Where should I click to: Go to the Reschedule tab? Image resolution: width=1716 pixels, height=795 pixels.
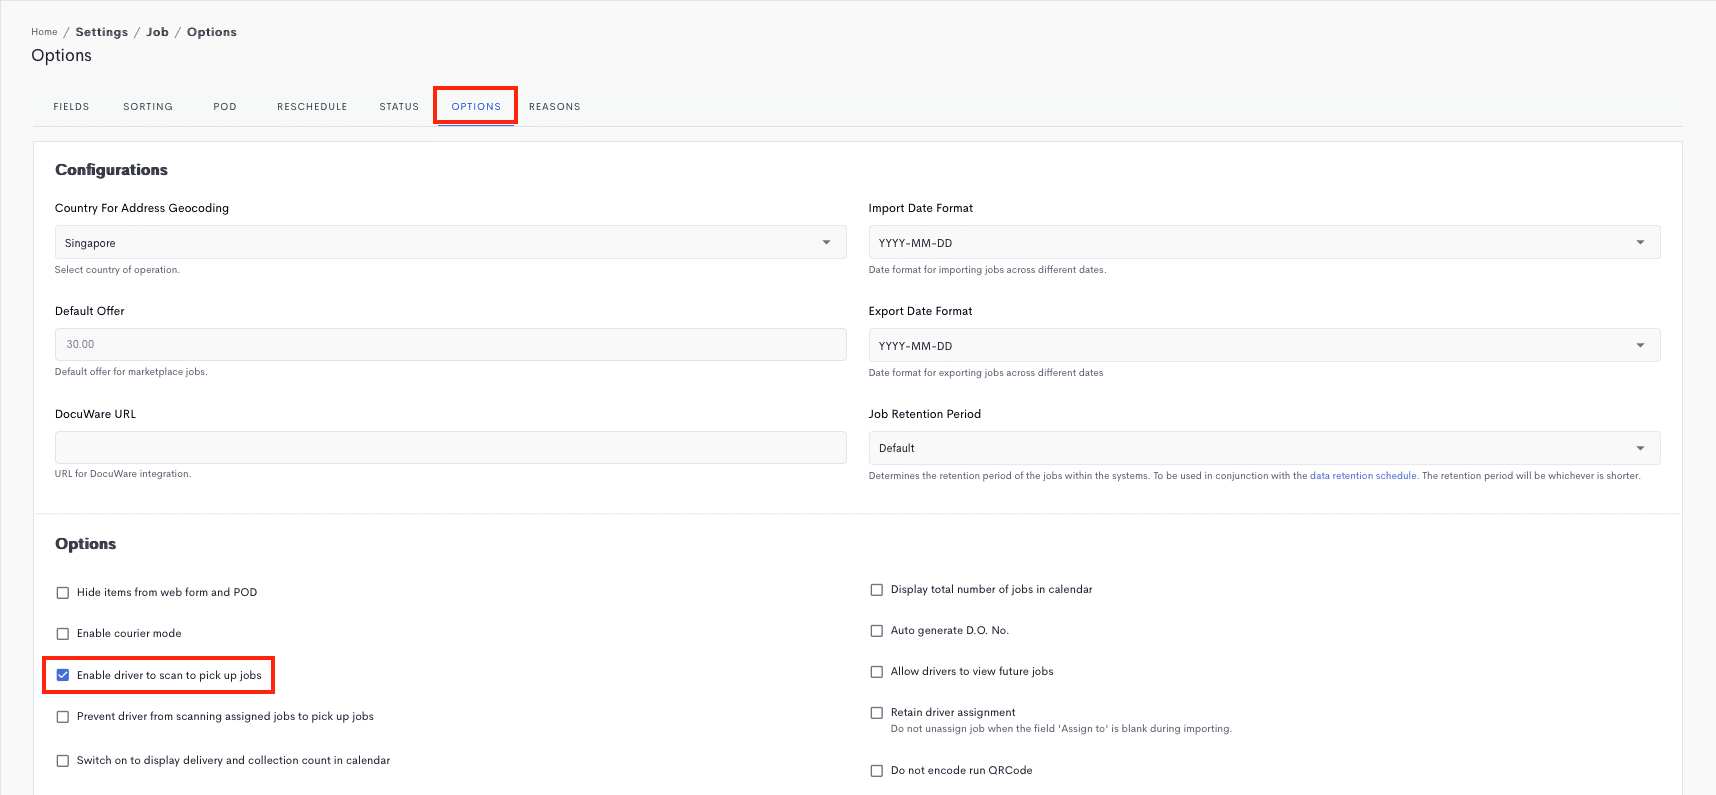pyautogui.click(x=312, y=107)
